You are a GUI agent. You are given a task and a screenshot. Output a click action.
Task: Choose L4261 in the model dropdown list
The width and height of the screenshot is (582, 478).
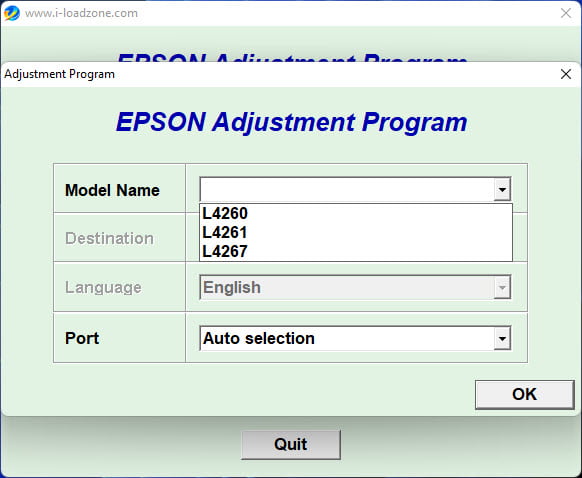click(356, 232)
